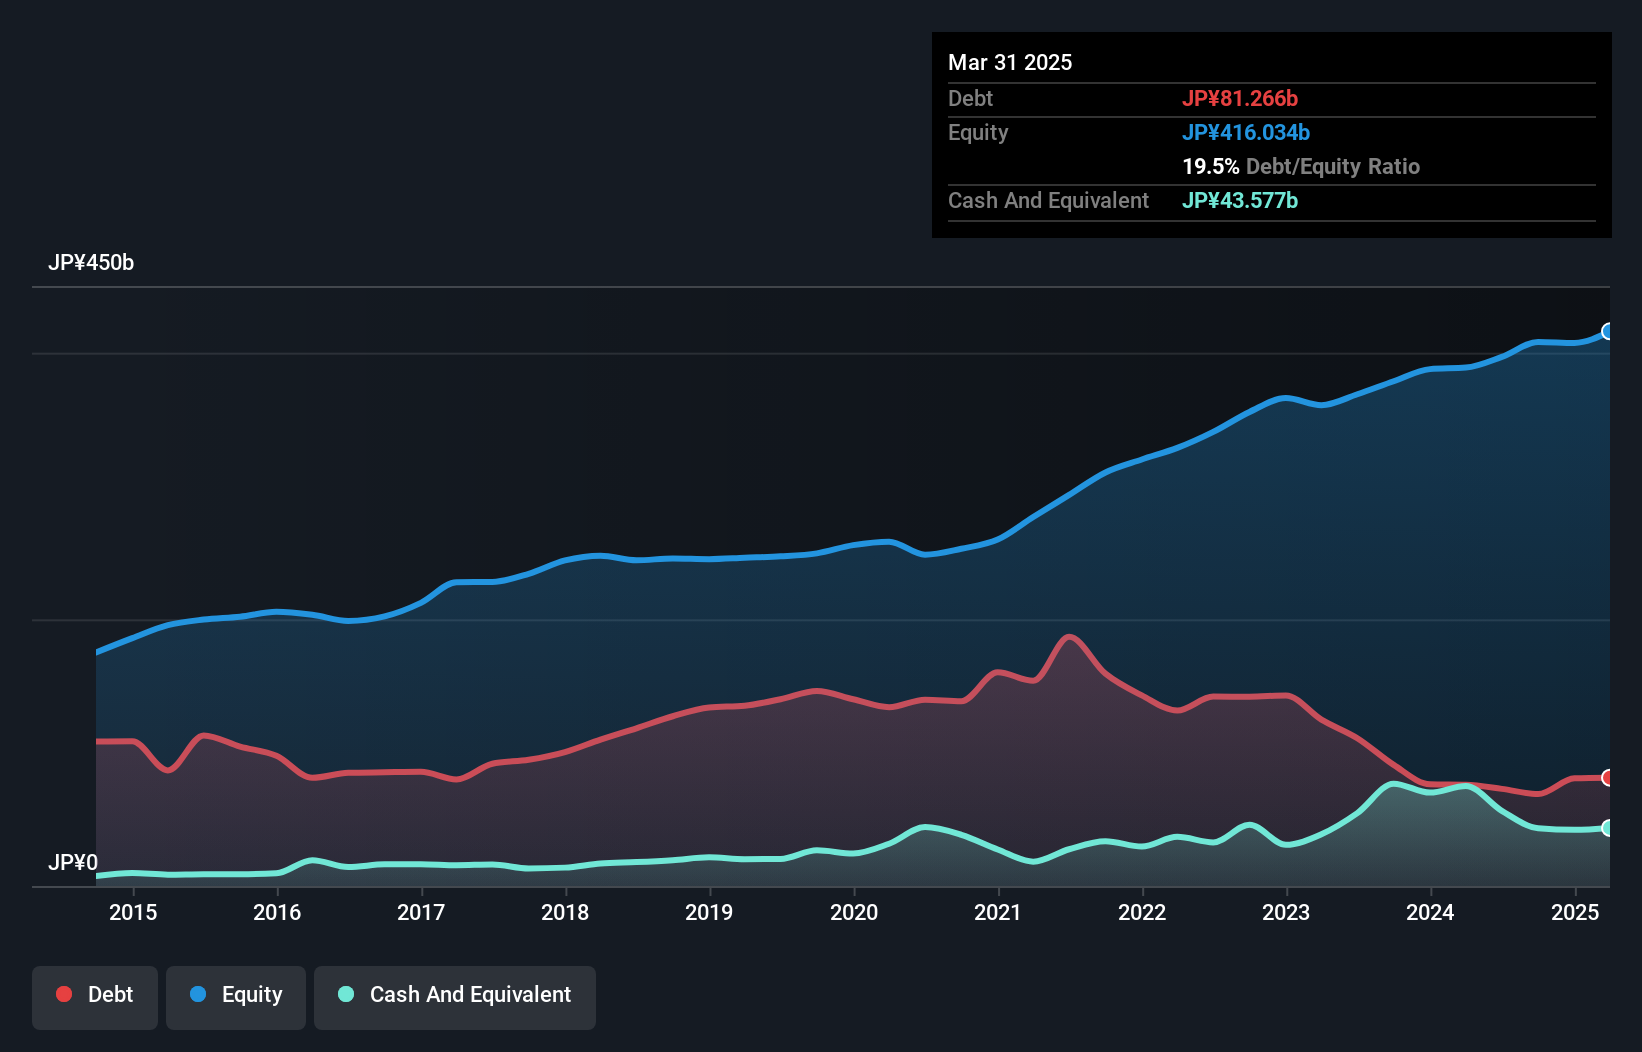Viewport: 1642px width, 1052px height.
Task: Click the JP¥450b y-axis label
Action: (91, 263)
